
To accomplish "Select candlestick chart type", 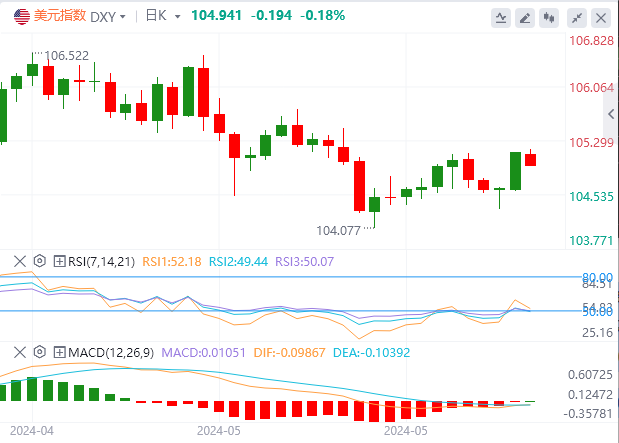I will (548, 17).
